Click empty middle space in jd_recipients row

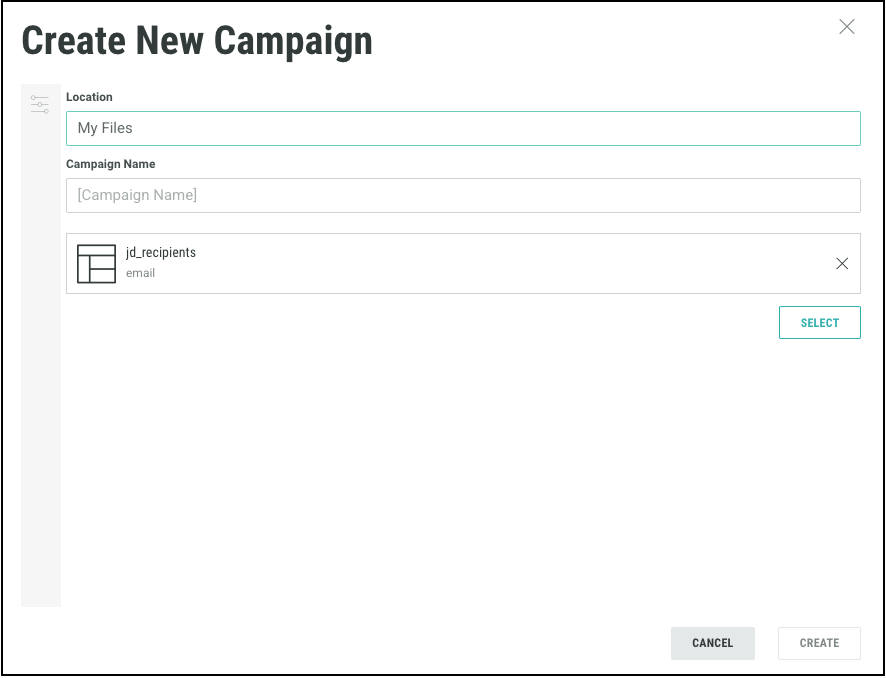tap(500, 264)
